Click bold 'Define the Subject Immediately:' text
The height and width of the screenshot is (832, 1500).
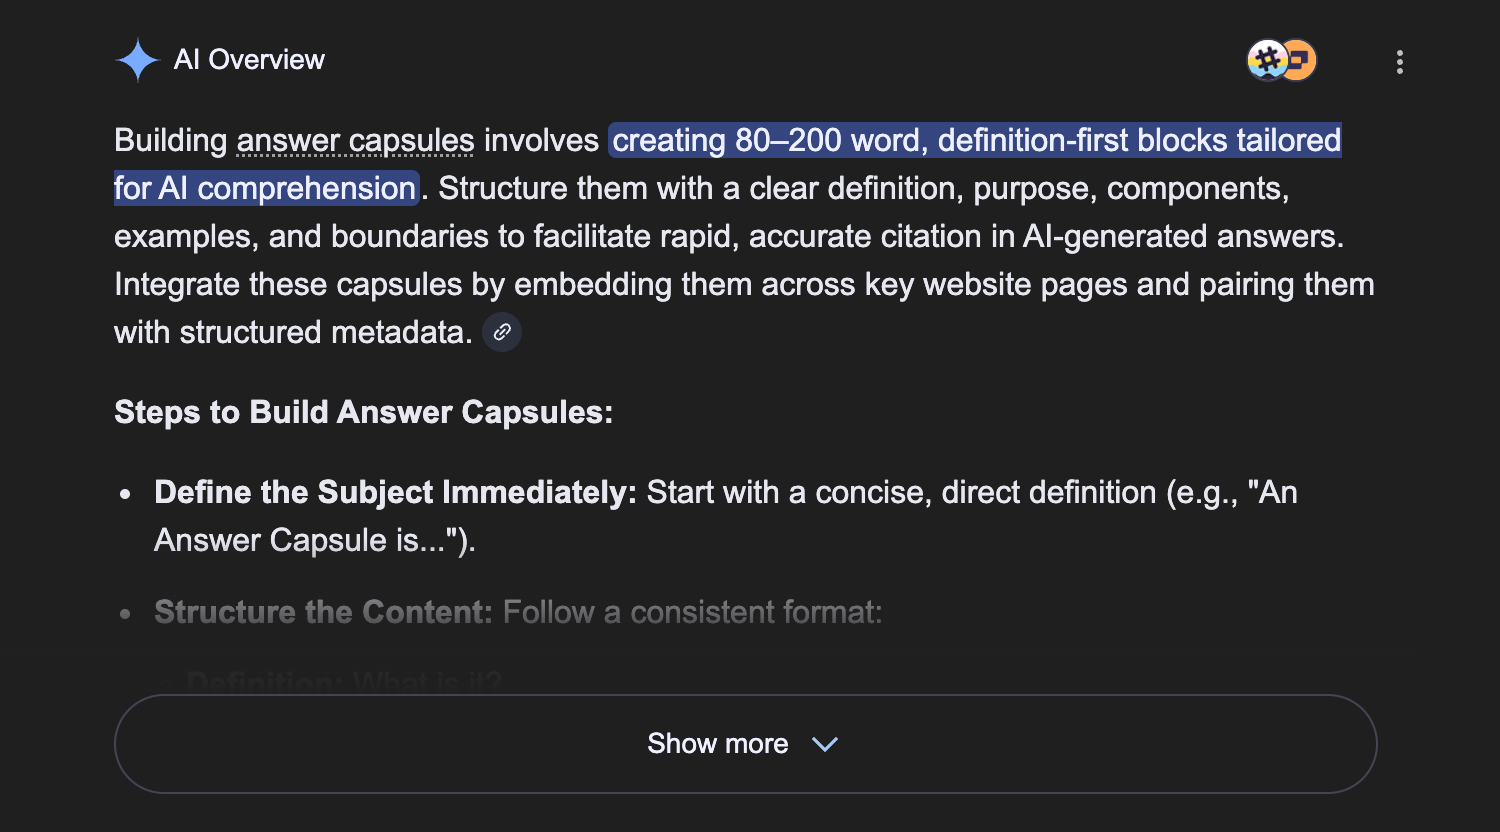click(x=395, y=493)
